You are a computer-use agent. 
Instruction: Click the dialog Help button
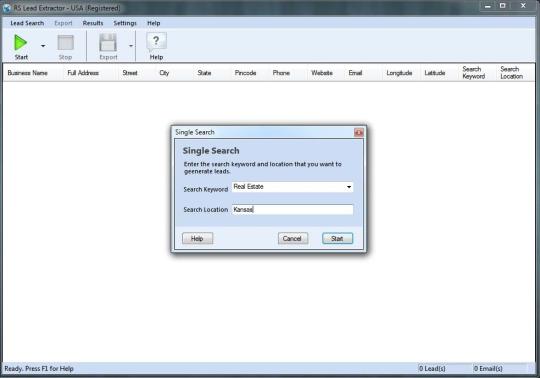[x=197, y=239]
